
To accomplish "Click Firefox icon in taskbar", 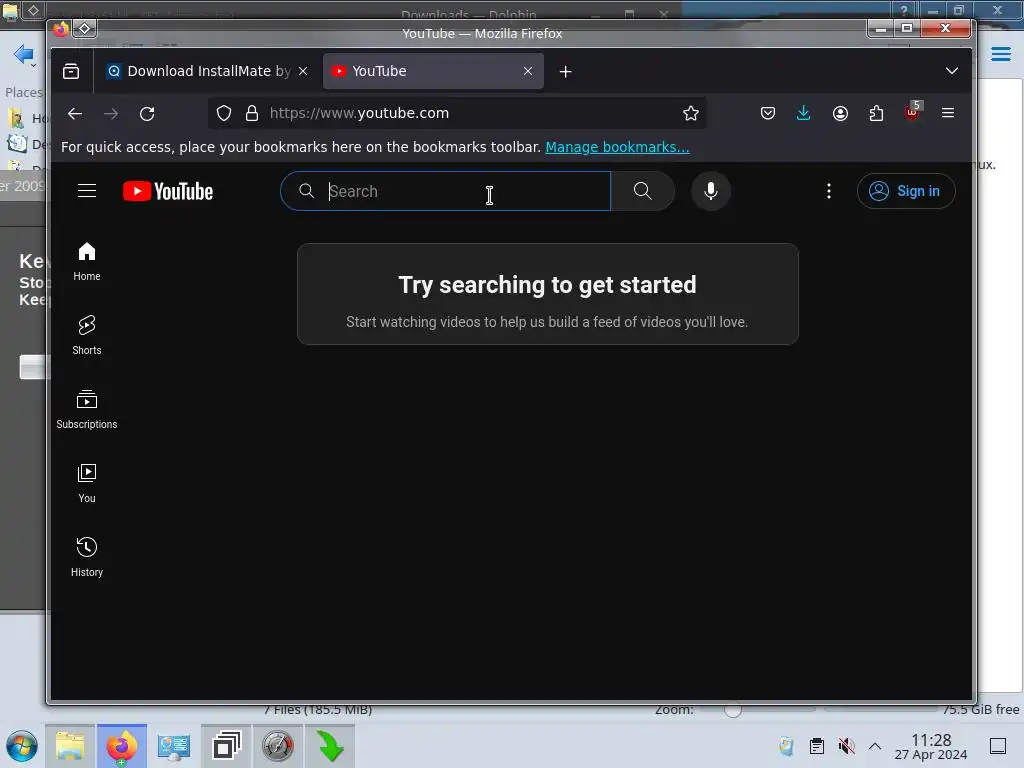I will click(x=121, y=746).
